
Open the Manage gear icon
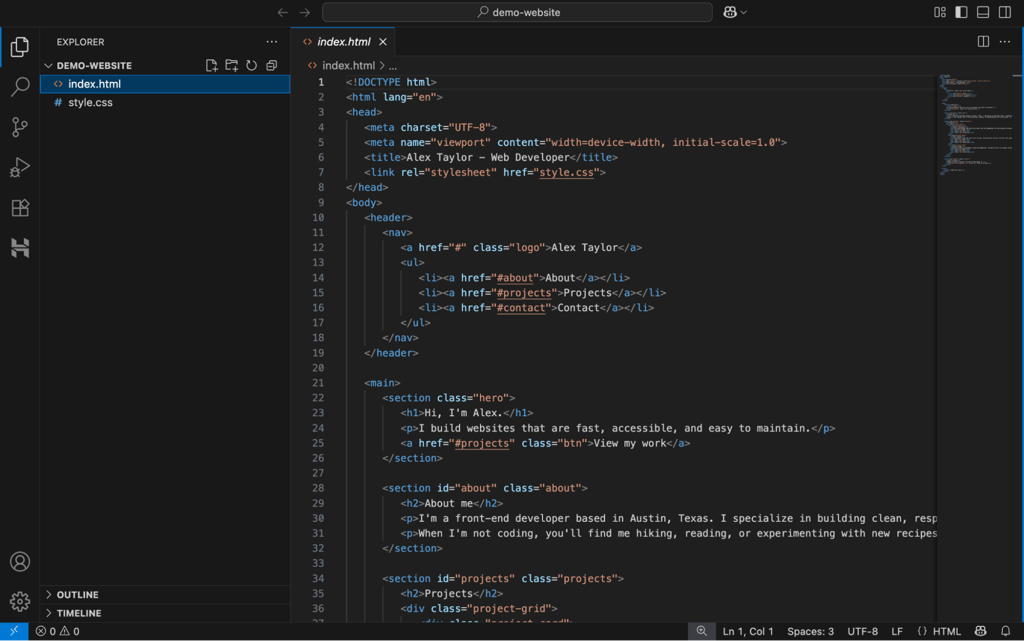[20, 601]
